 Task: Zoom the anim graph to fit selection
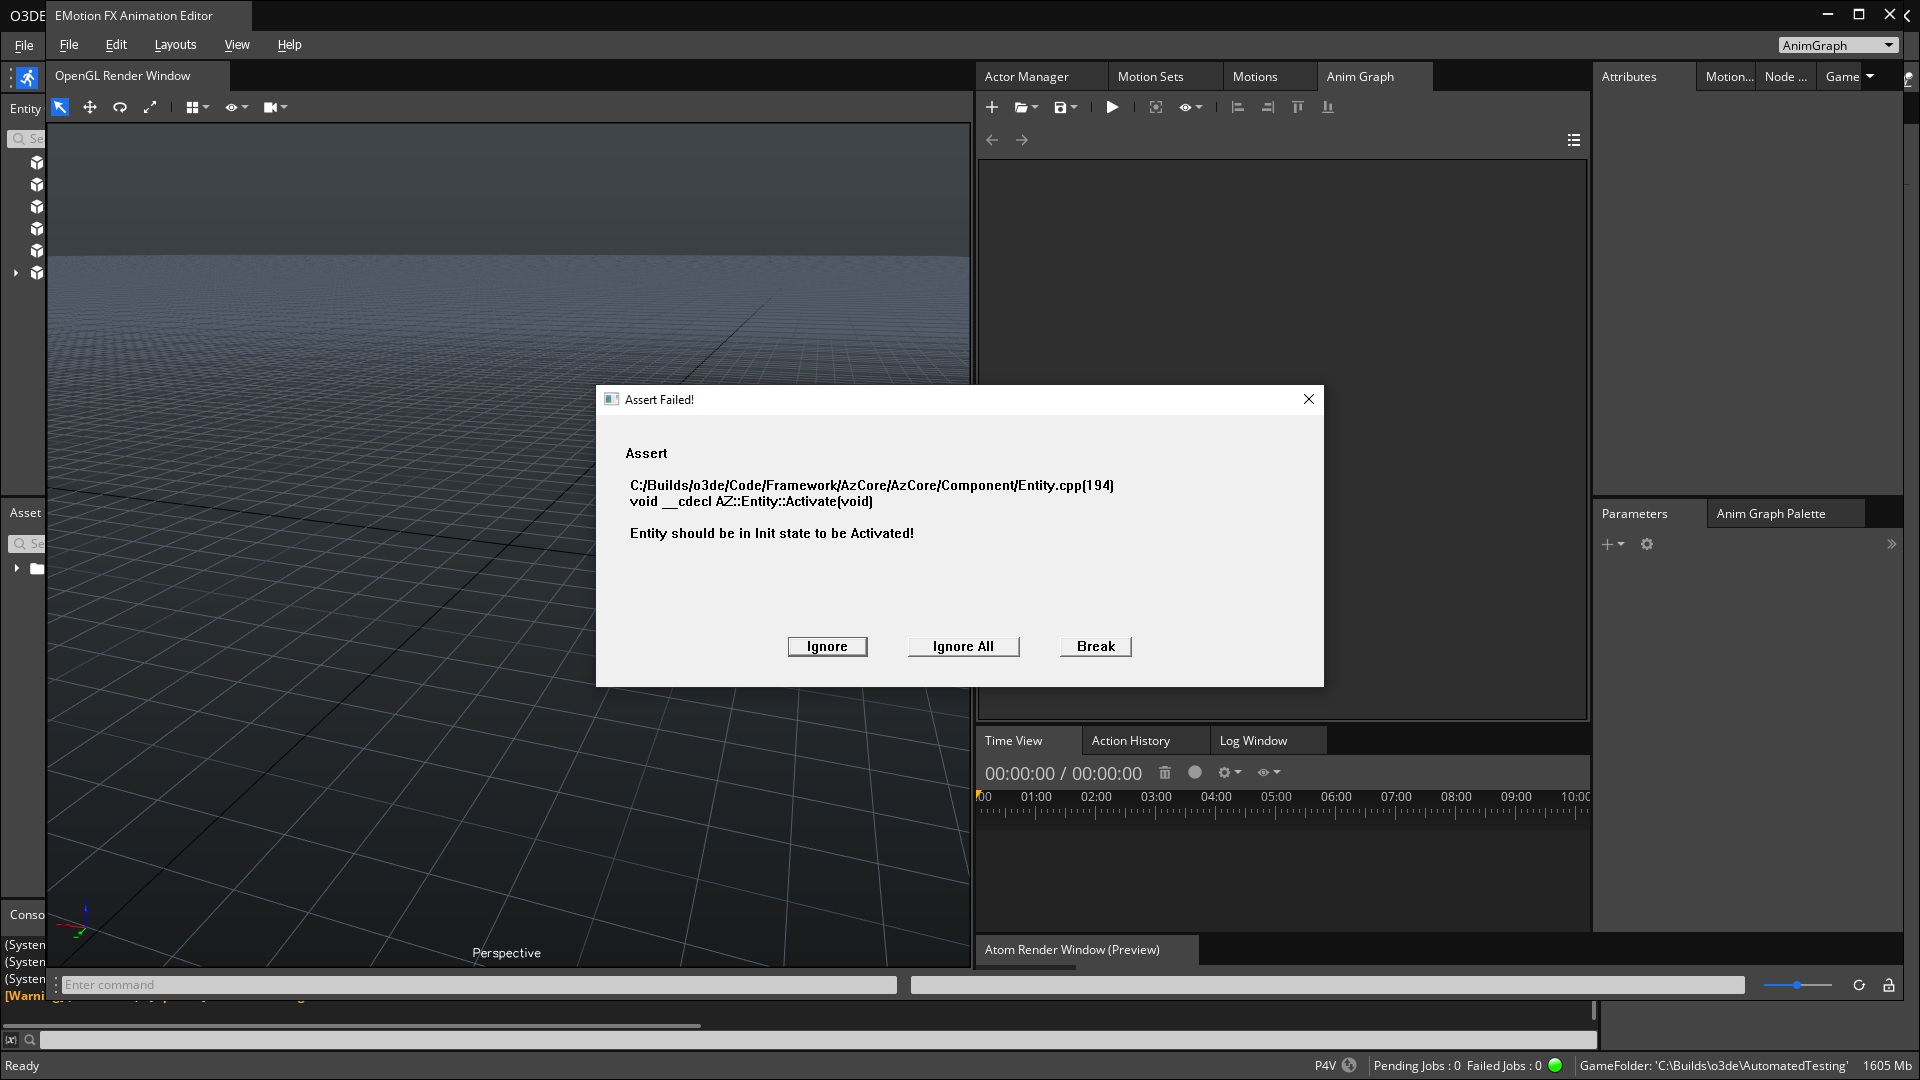point(1156,107)
